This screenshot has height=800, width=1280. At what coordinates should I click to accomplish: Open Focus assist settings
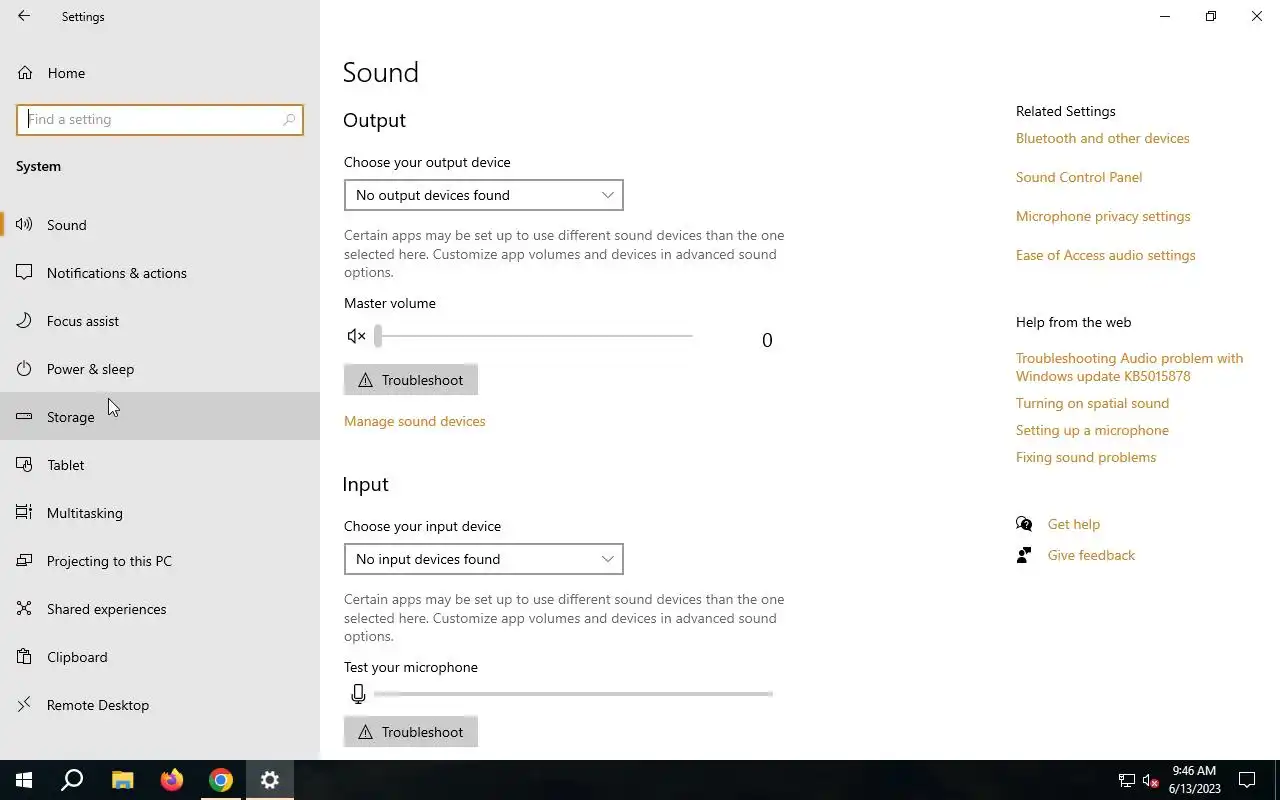[160, 321]
